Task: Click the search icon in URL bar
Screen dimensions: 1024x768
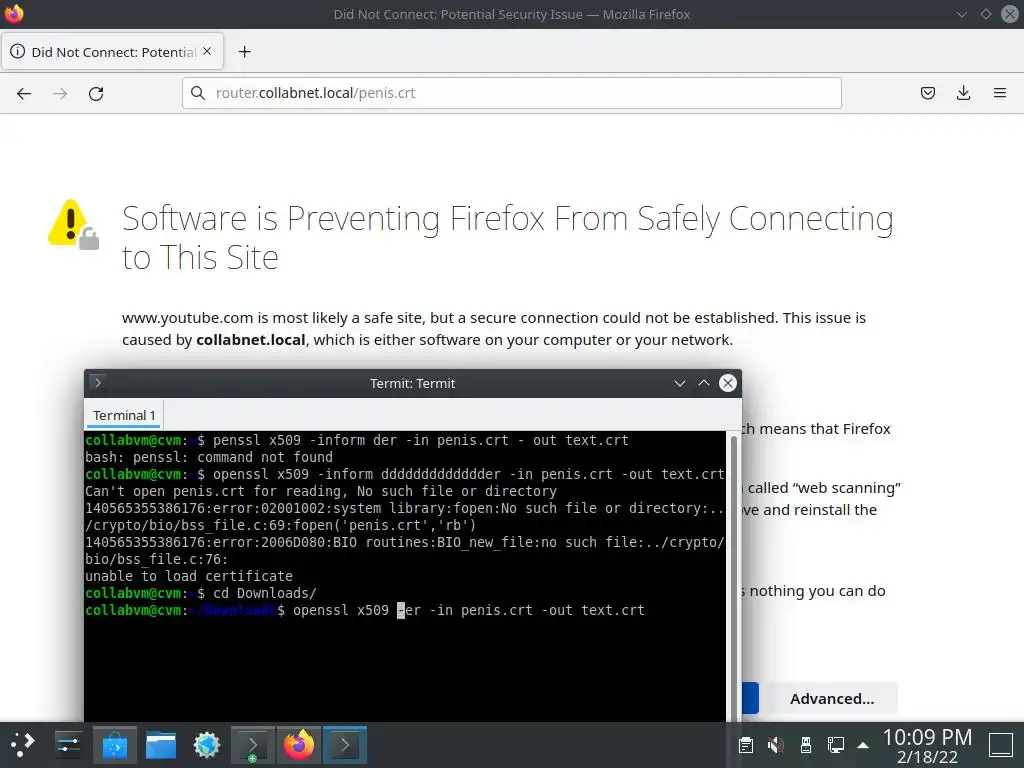Action: pos(198,93)
